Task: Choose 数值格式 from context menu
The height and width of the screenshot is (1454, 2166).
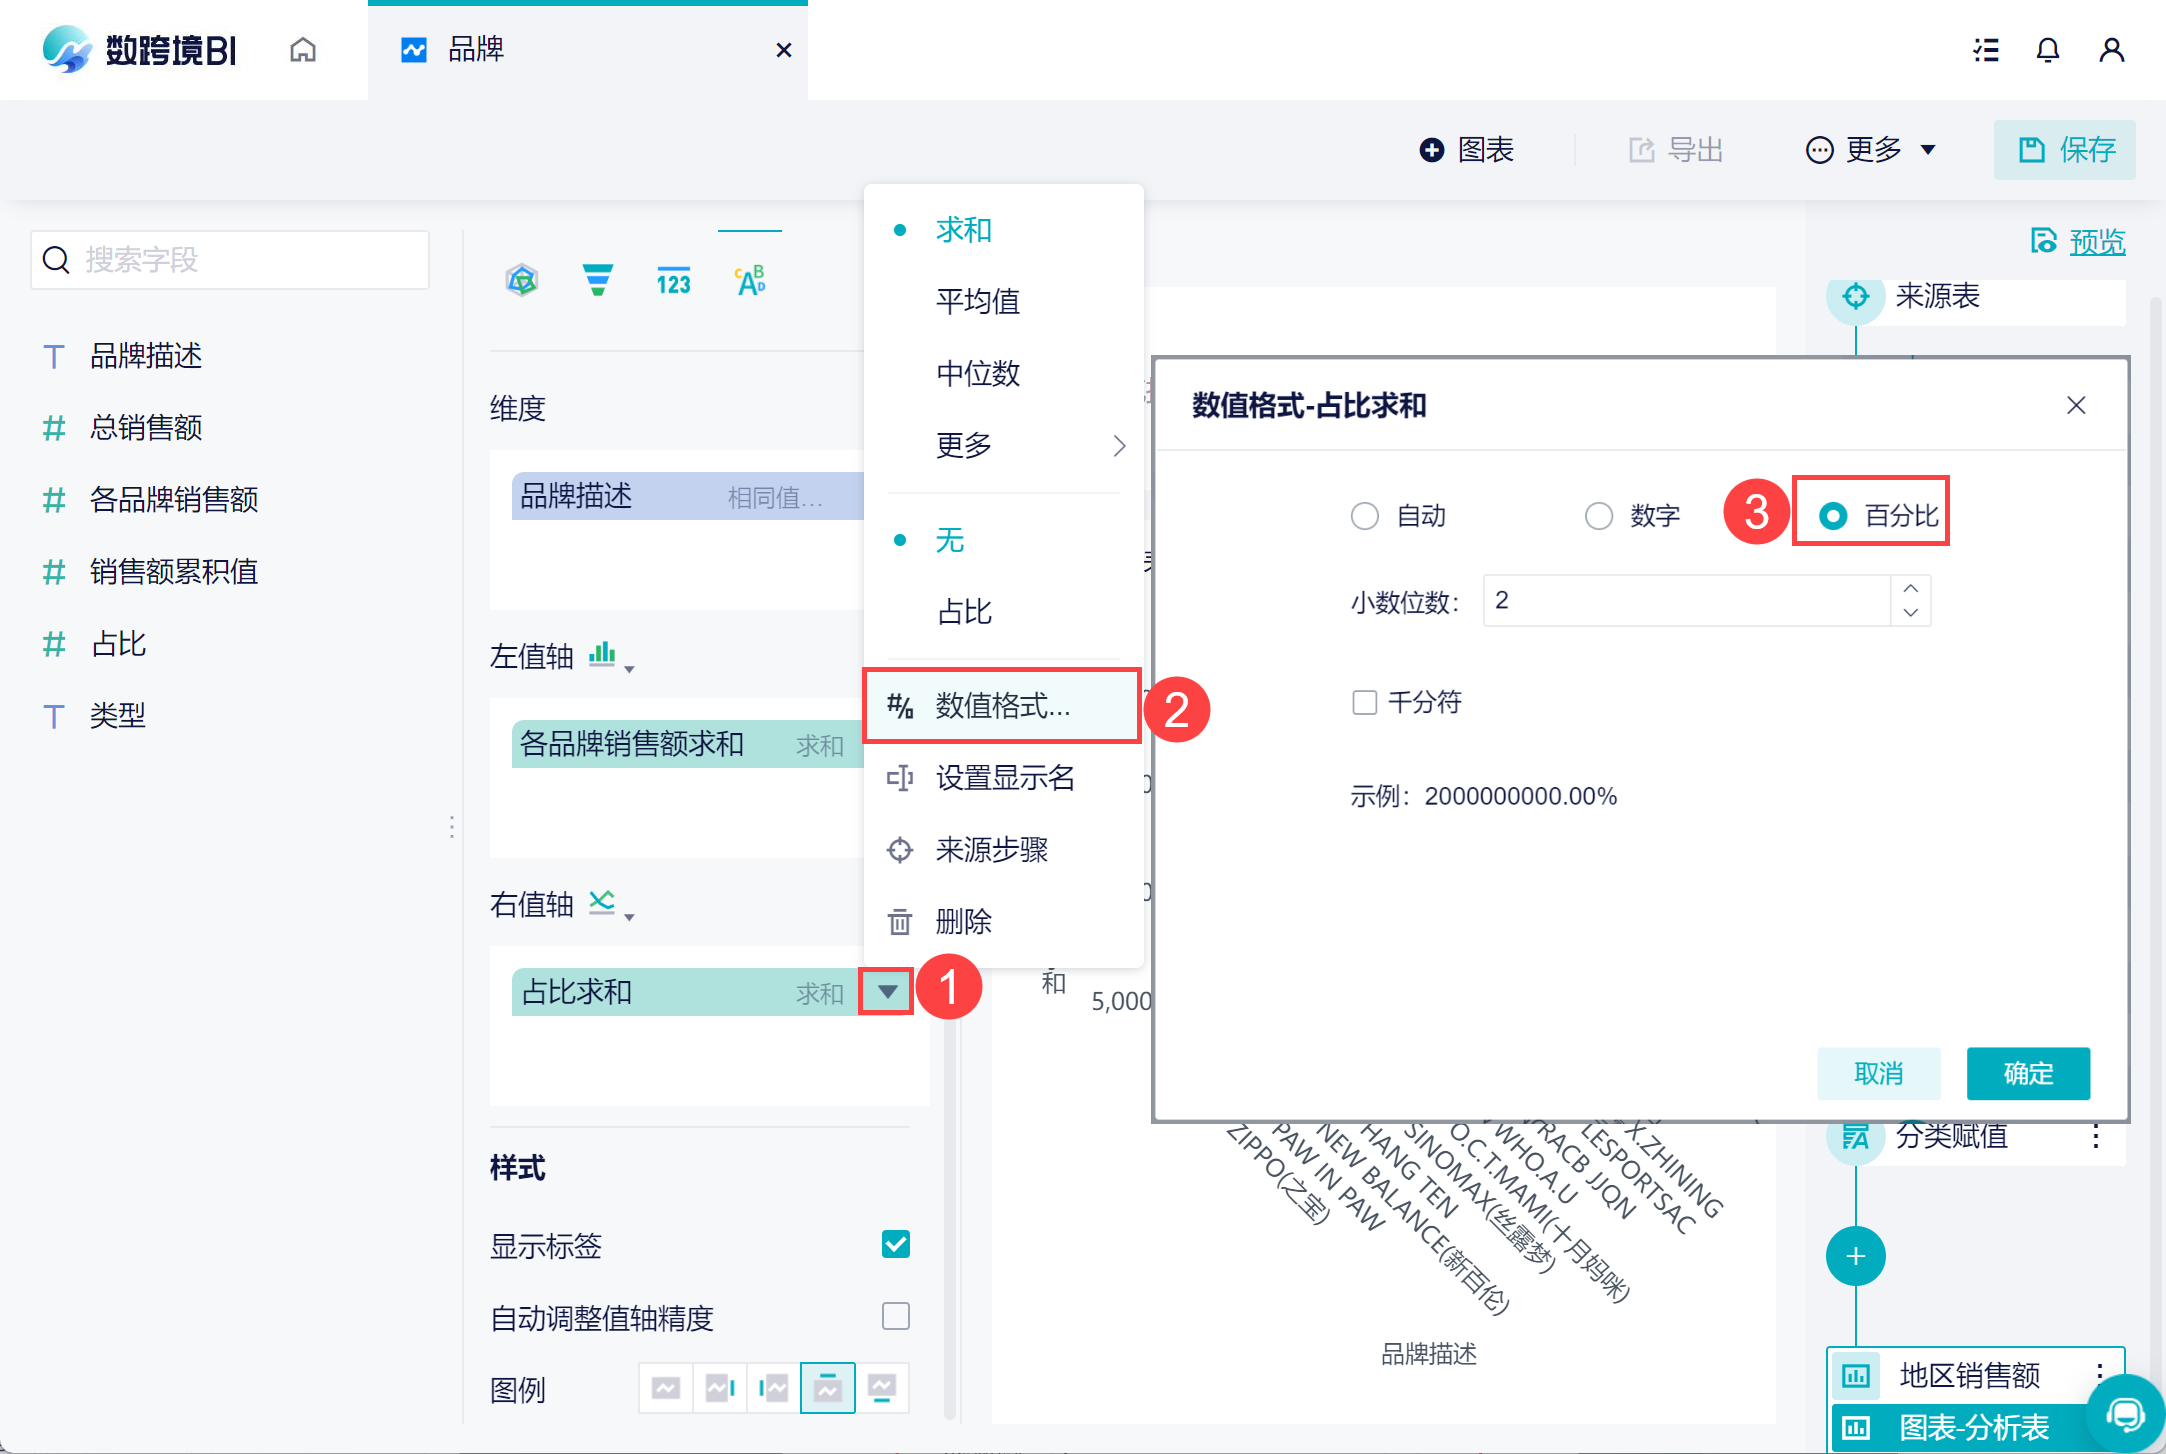Action: pos(1001,706)
